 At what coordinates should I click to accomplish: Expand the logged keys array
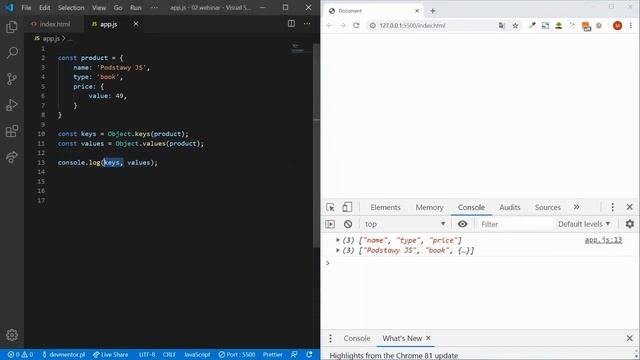pyautogui.click(x=338, y=240)
